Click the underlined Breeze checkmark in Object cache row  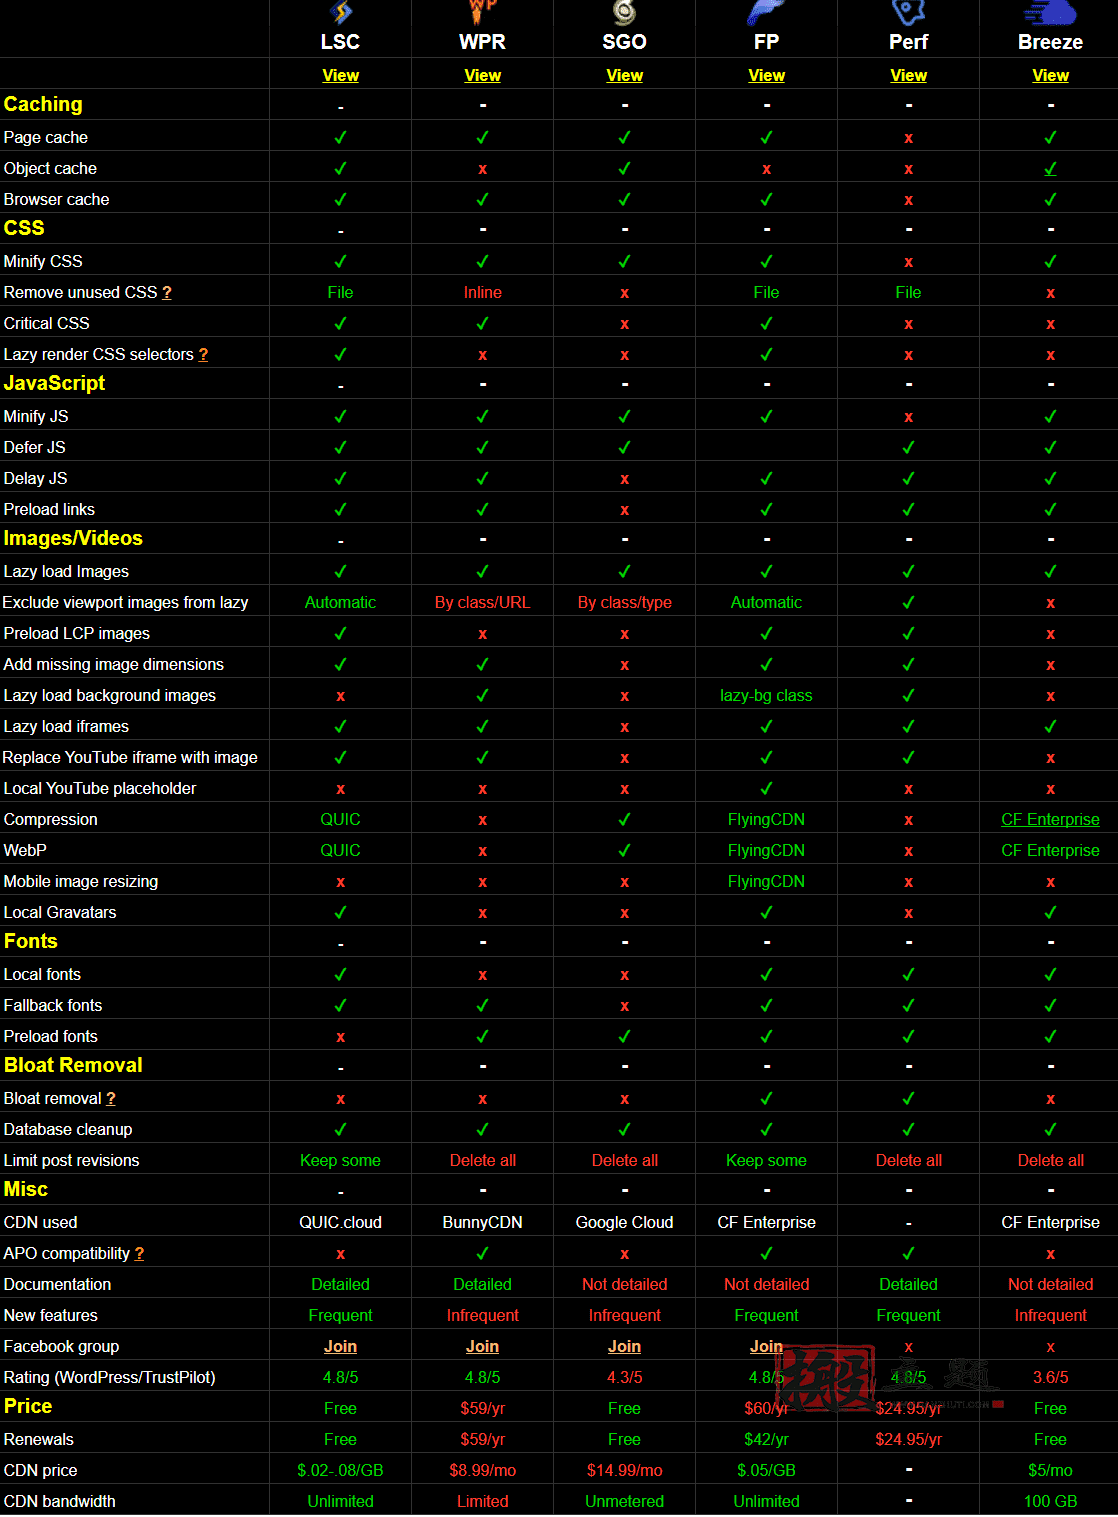1051,168
